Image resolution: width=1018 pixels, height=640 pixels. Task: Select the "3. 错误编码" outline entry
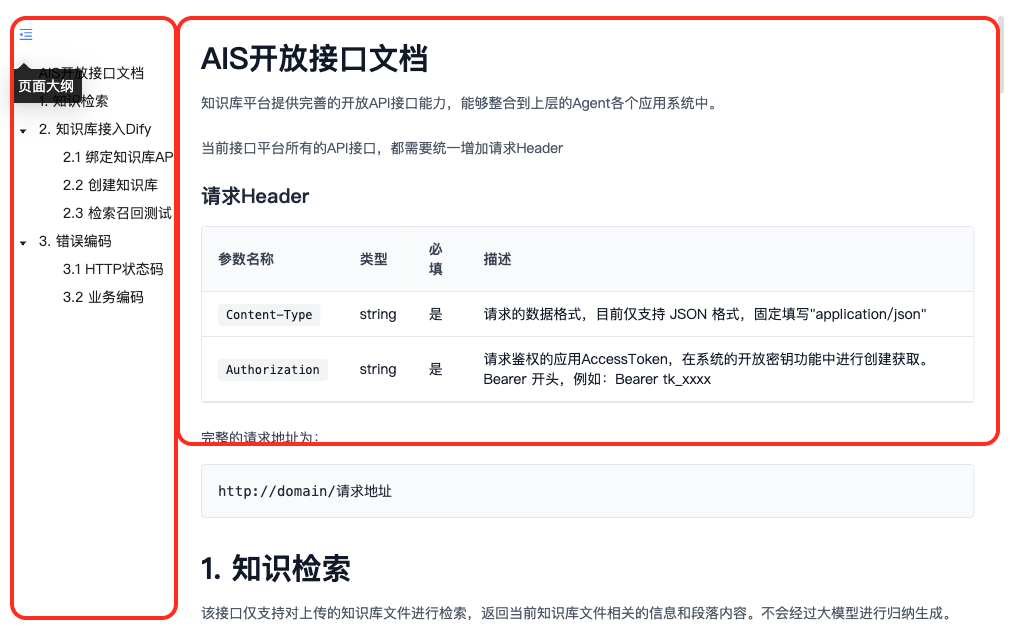click(75, 241)
